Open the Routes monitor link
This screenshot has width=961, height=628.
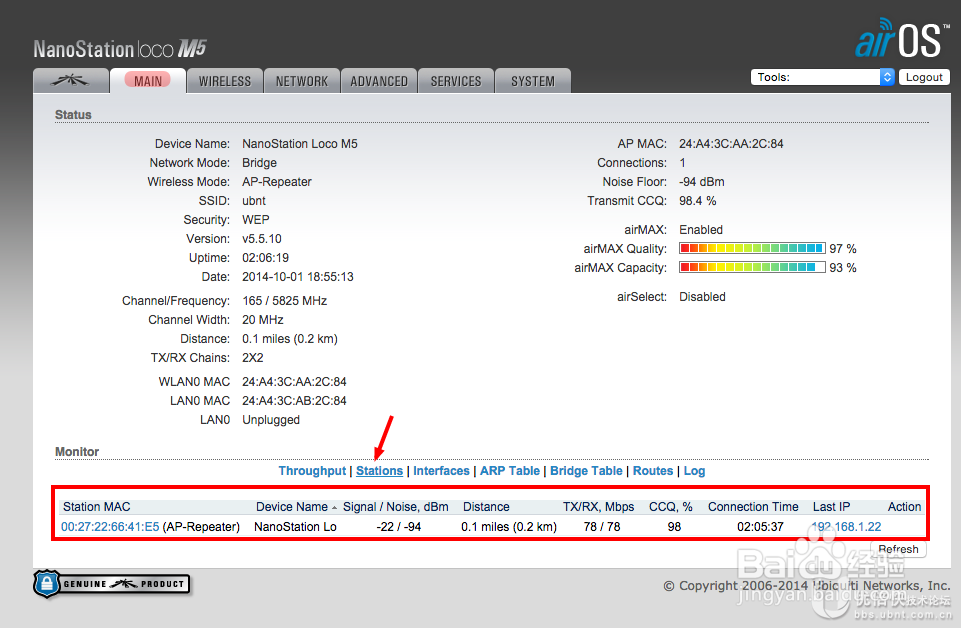coord(653,471)
